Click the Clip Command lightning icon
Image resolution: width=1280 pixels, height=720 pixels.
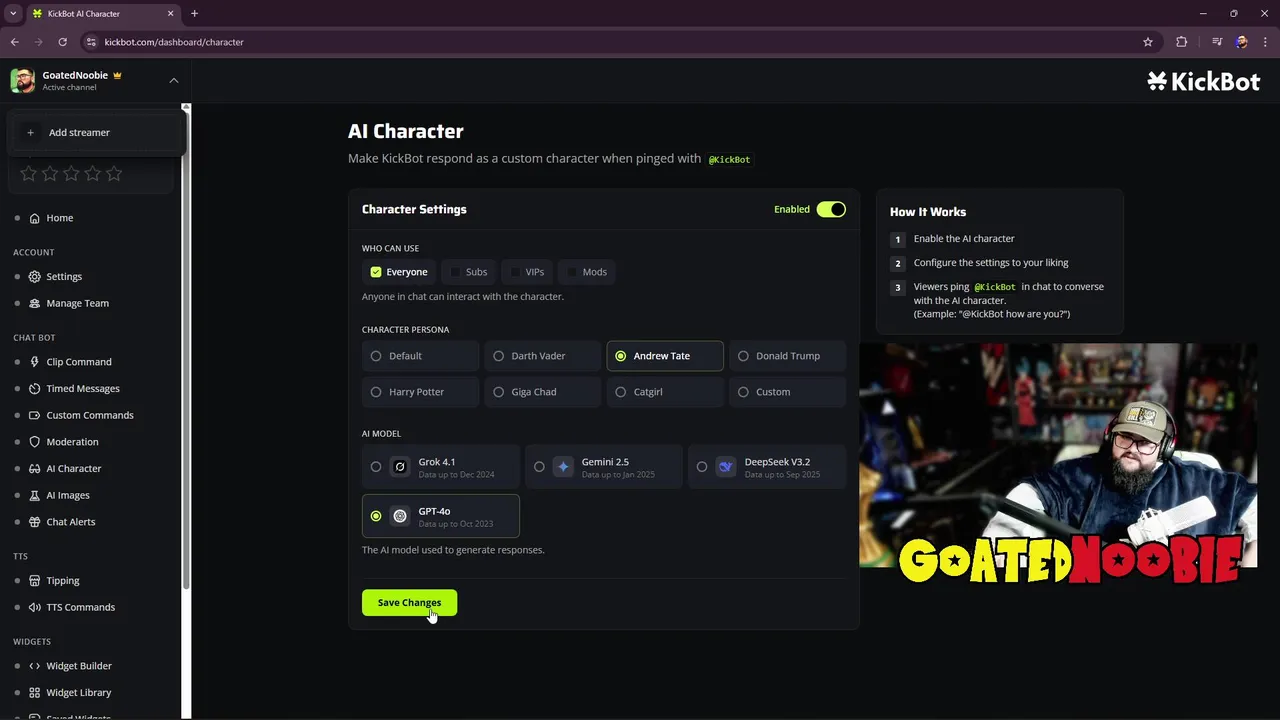pyautogui.click(x=35, y=362)
